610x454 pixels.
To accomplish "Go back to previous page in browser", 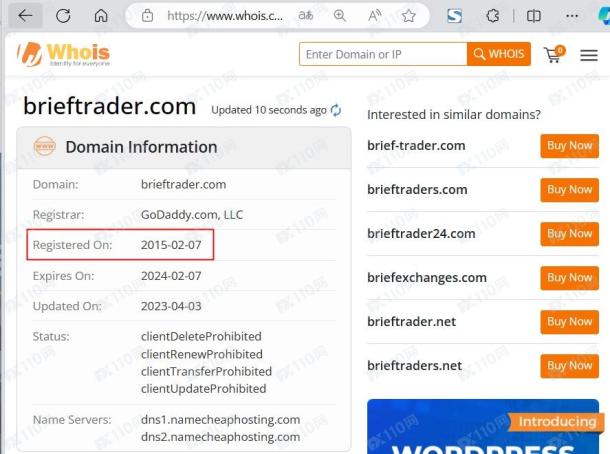I will pyautogui.click(x=25, y=16).
